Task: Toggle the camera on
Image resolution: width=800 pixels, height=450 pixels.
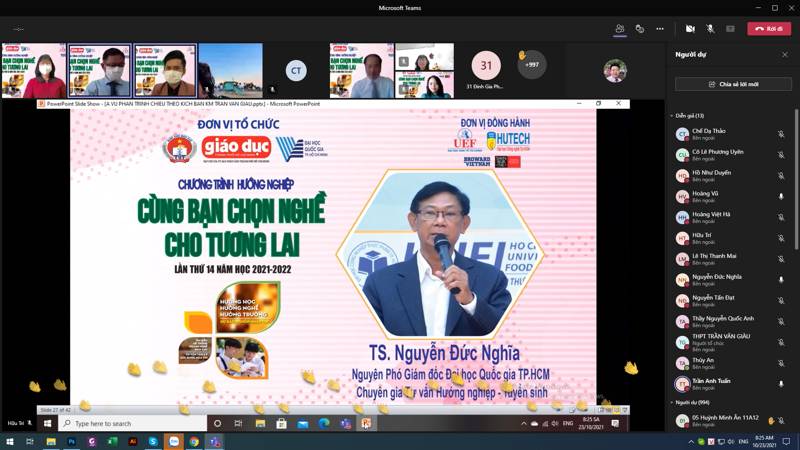Action: point(690,29)
